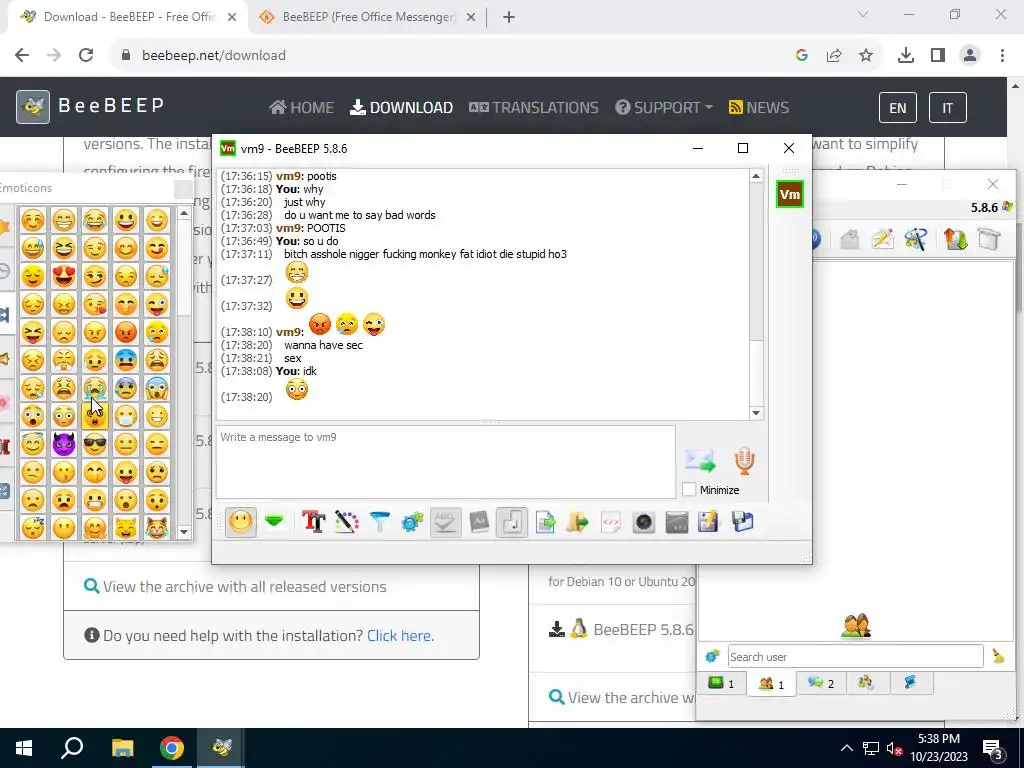Click the broom clear-search icon
1024x768 pixels.
coord(998,656)
